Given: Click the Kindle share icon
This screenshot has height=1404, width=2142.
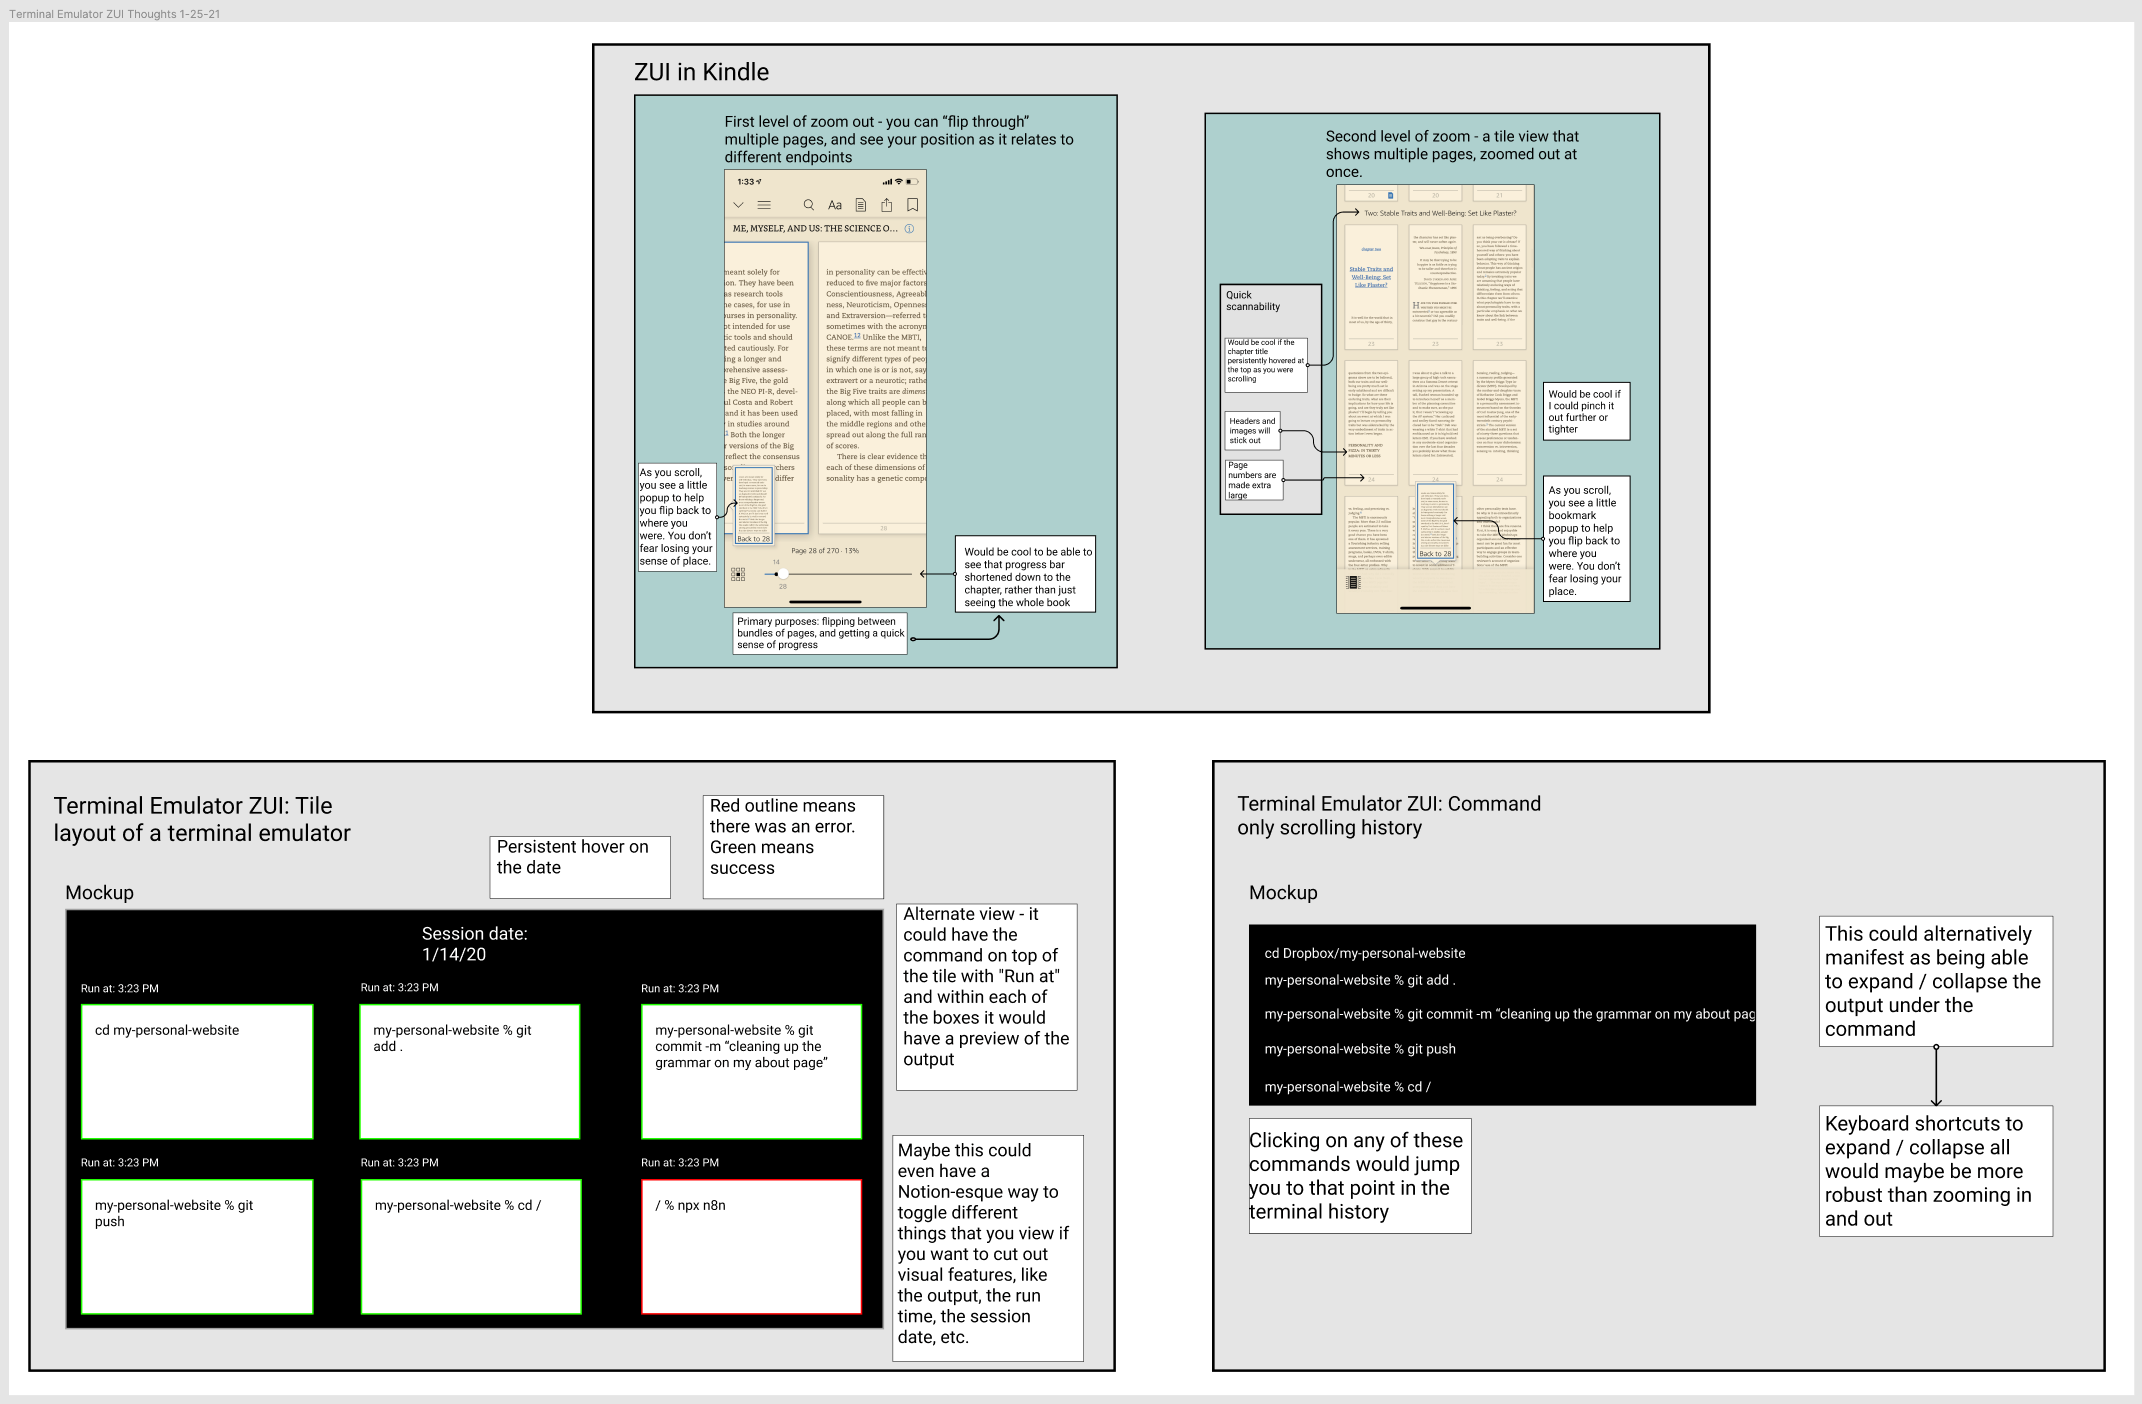Looking at the screenshot, I should pyautogui.click(x=886, y=205).
